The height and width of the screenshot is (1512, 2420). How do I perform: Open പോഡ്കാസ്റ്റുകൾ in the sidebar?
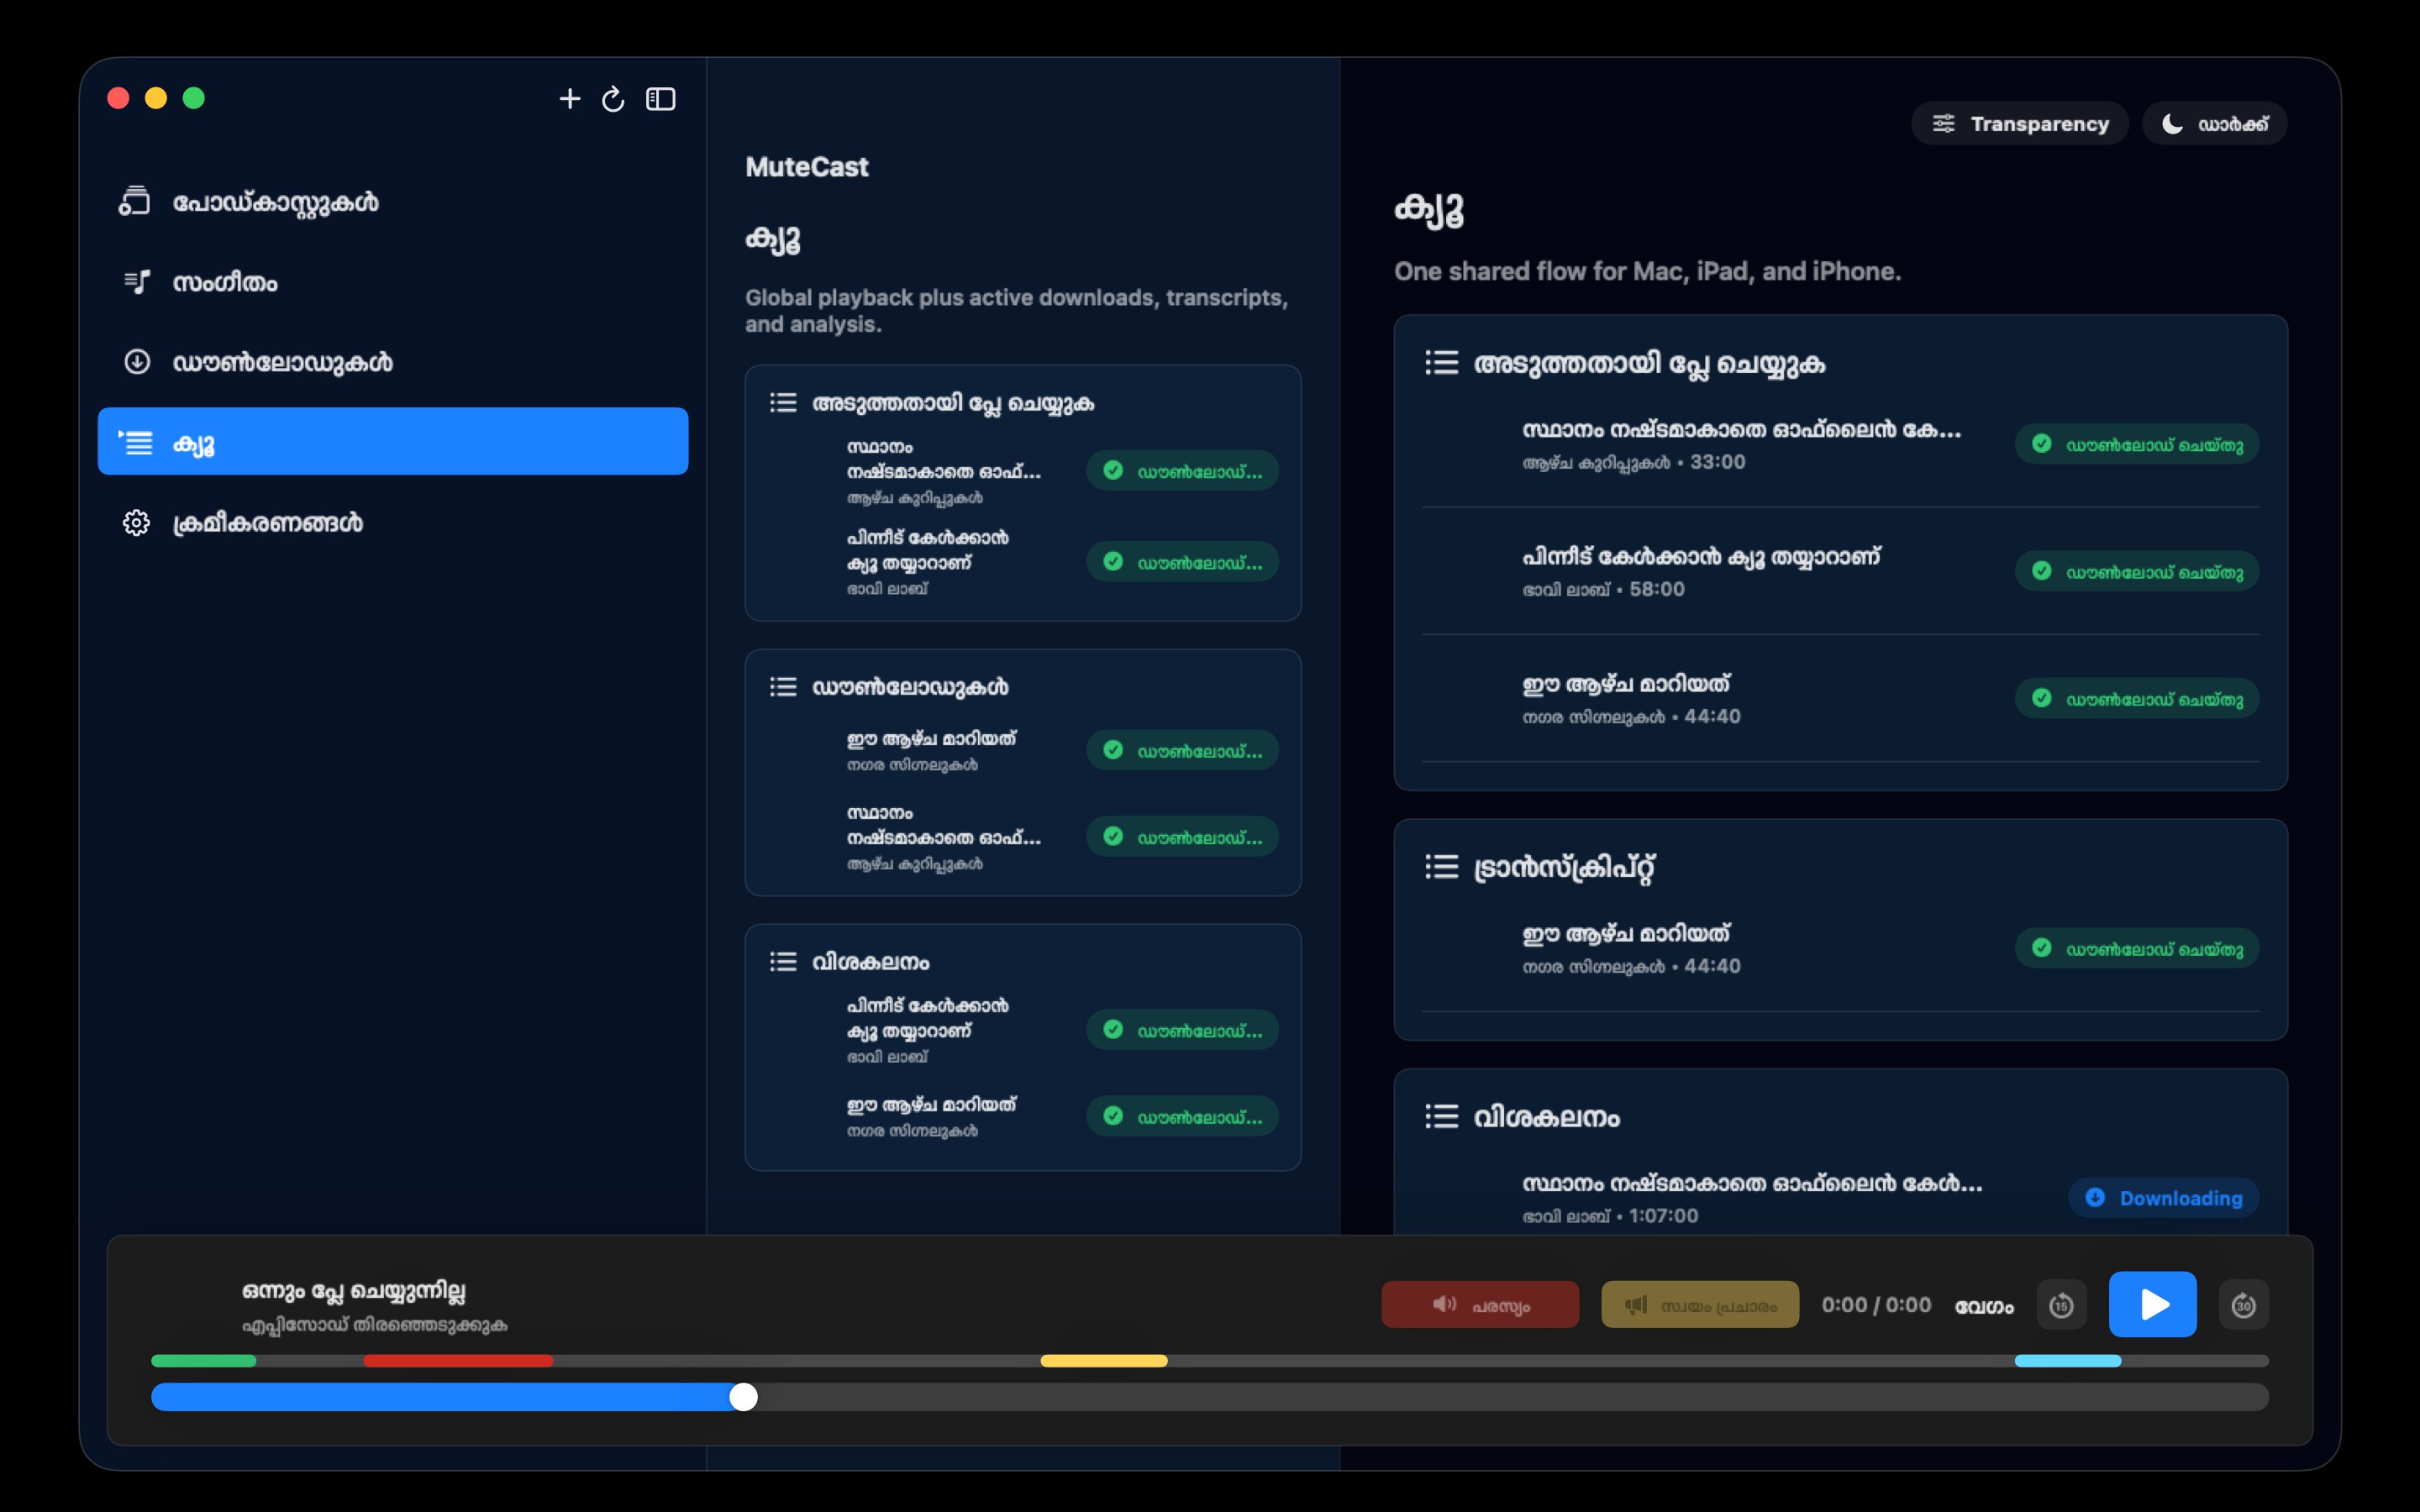(393, 202)
